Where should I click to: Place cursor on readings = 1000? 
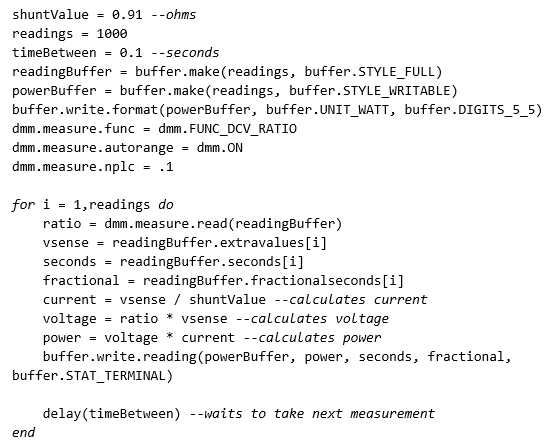pyautogui.click(x=69, y=34)
